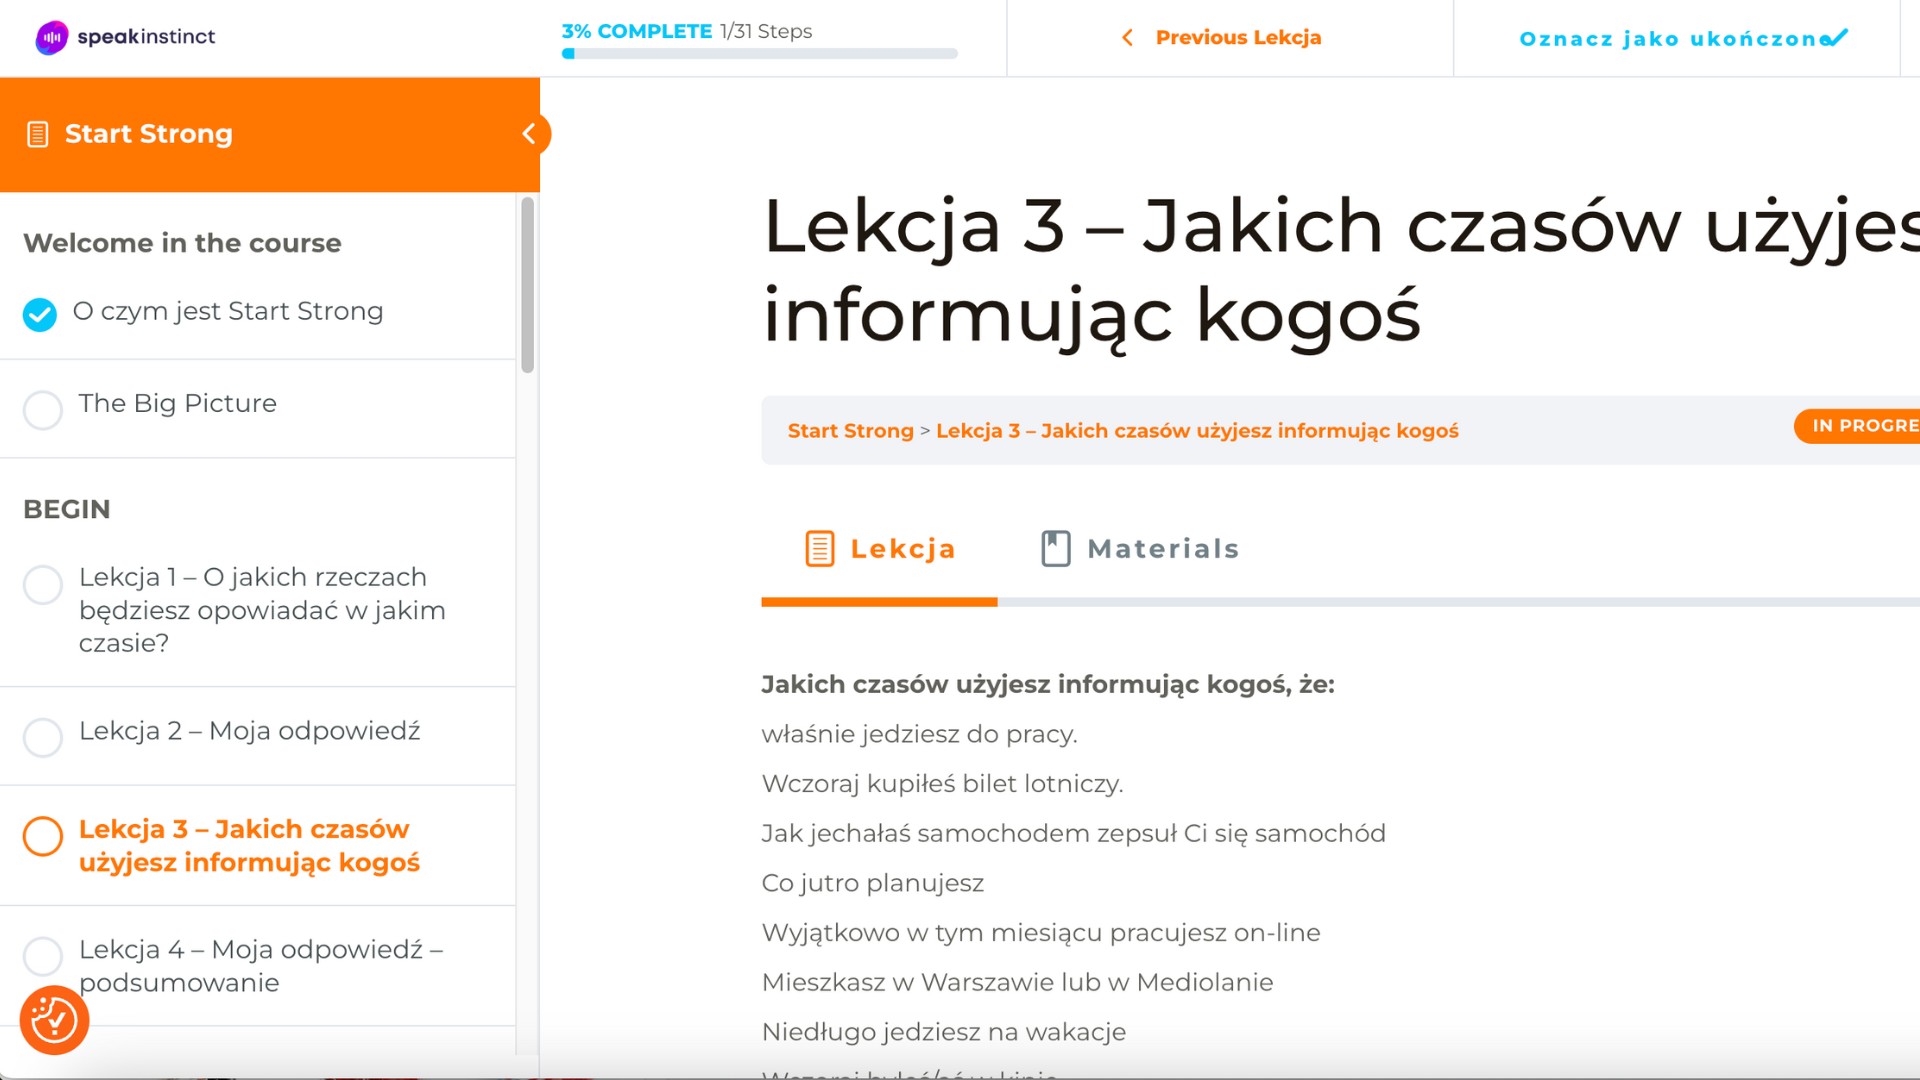Click the Materials bookmark icon
The height and width of the screenshot is (1080, 1920).
[x=1055, y=549]
